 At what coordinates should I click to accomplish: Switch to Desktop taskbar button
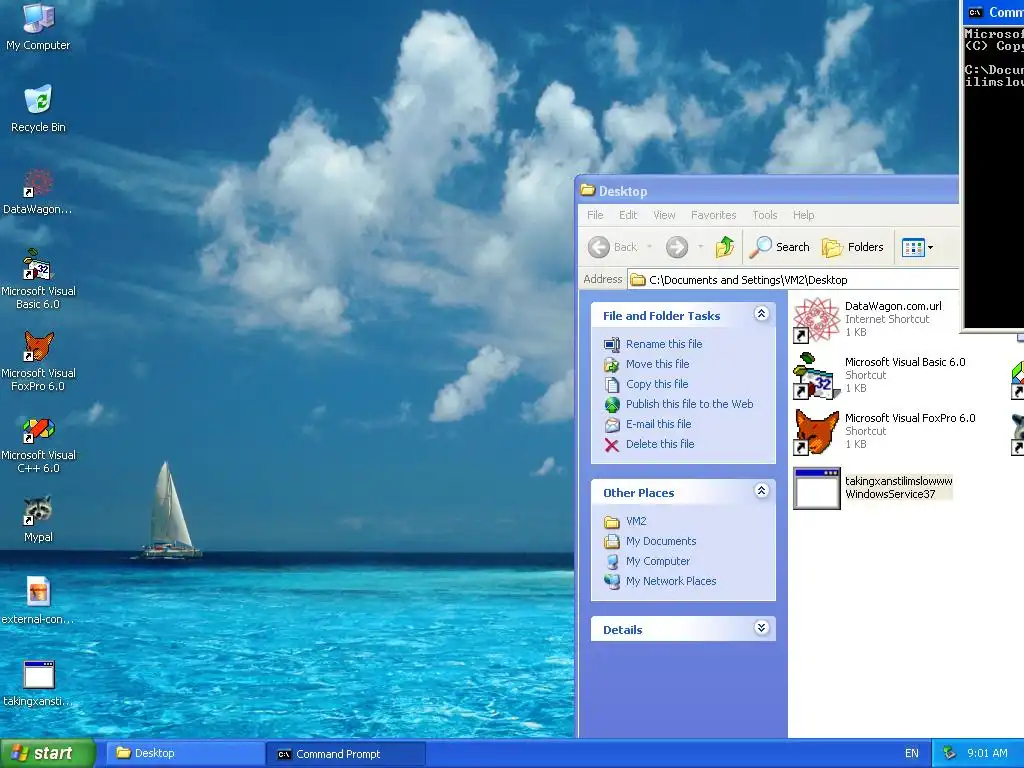[185, 754]
